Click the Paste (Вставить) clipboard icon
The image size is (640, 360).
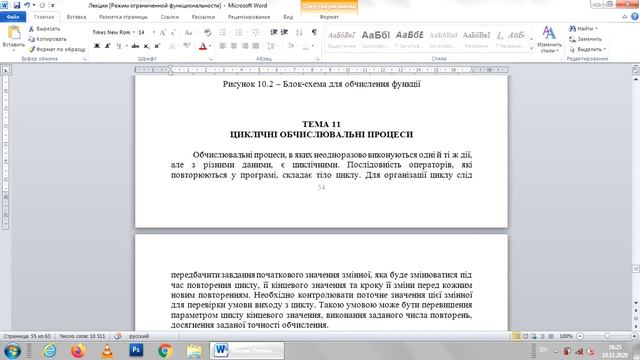(x=13, y=32)
